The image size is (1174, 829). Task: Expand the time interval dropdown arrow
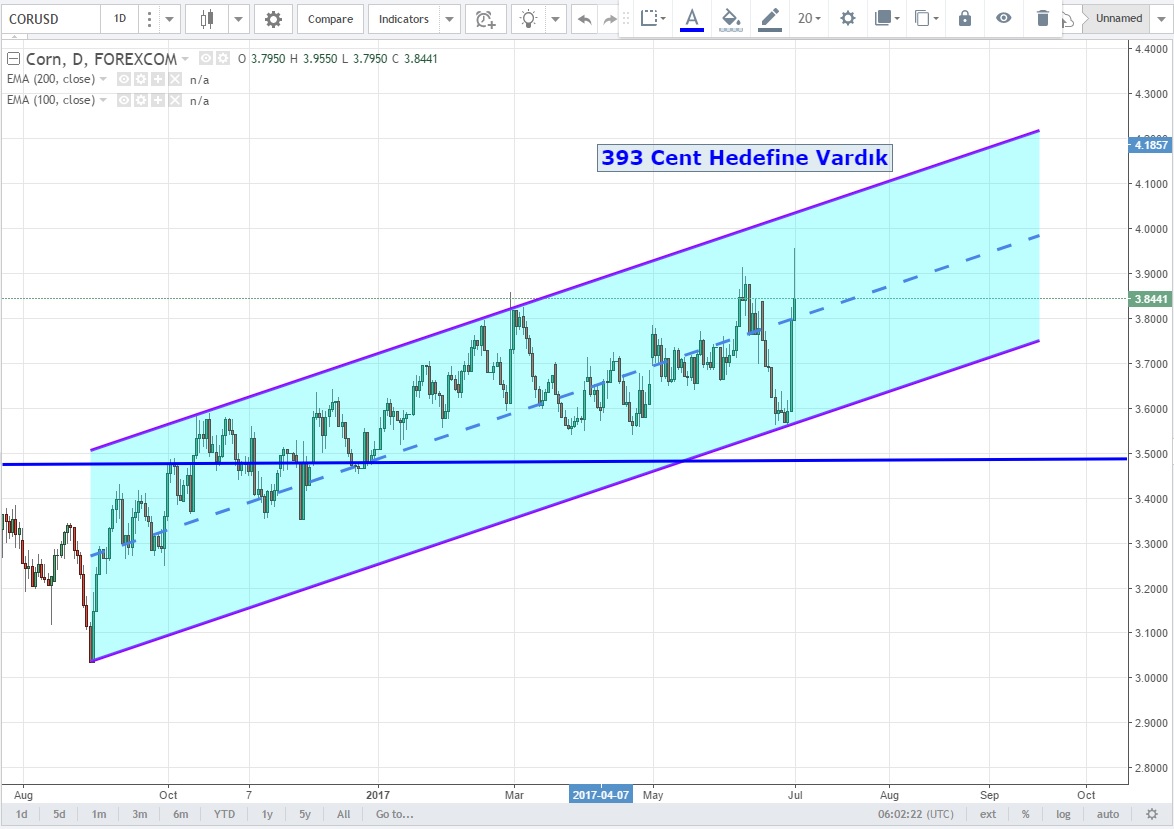coord(168,19)
